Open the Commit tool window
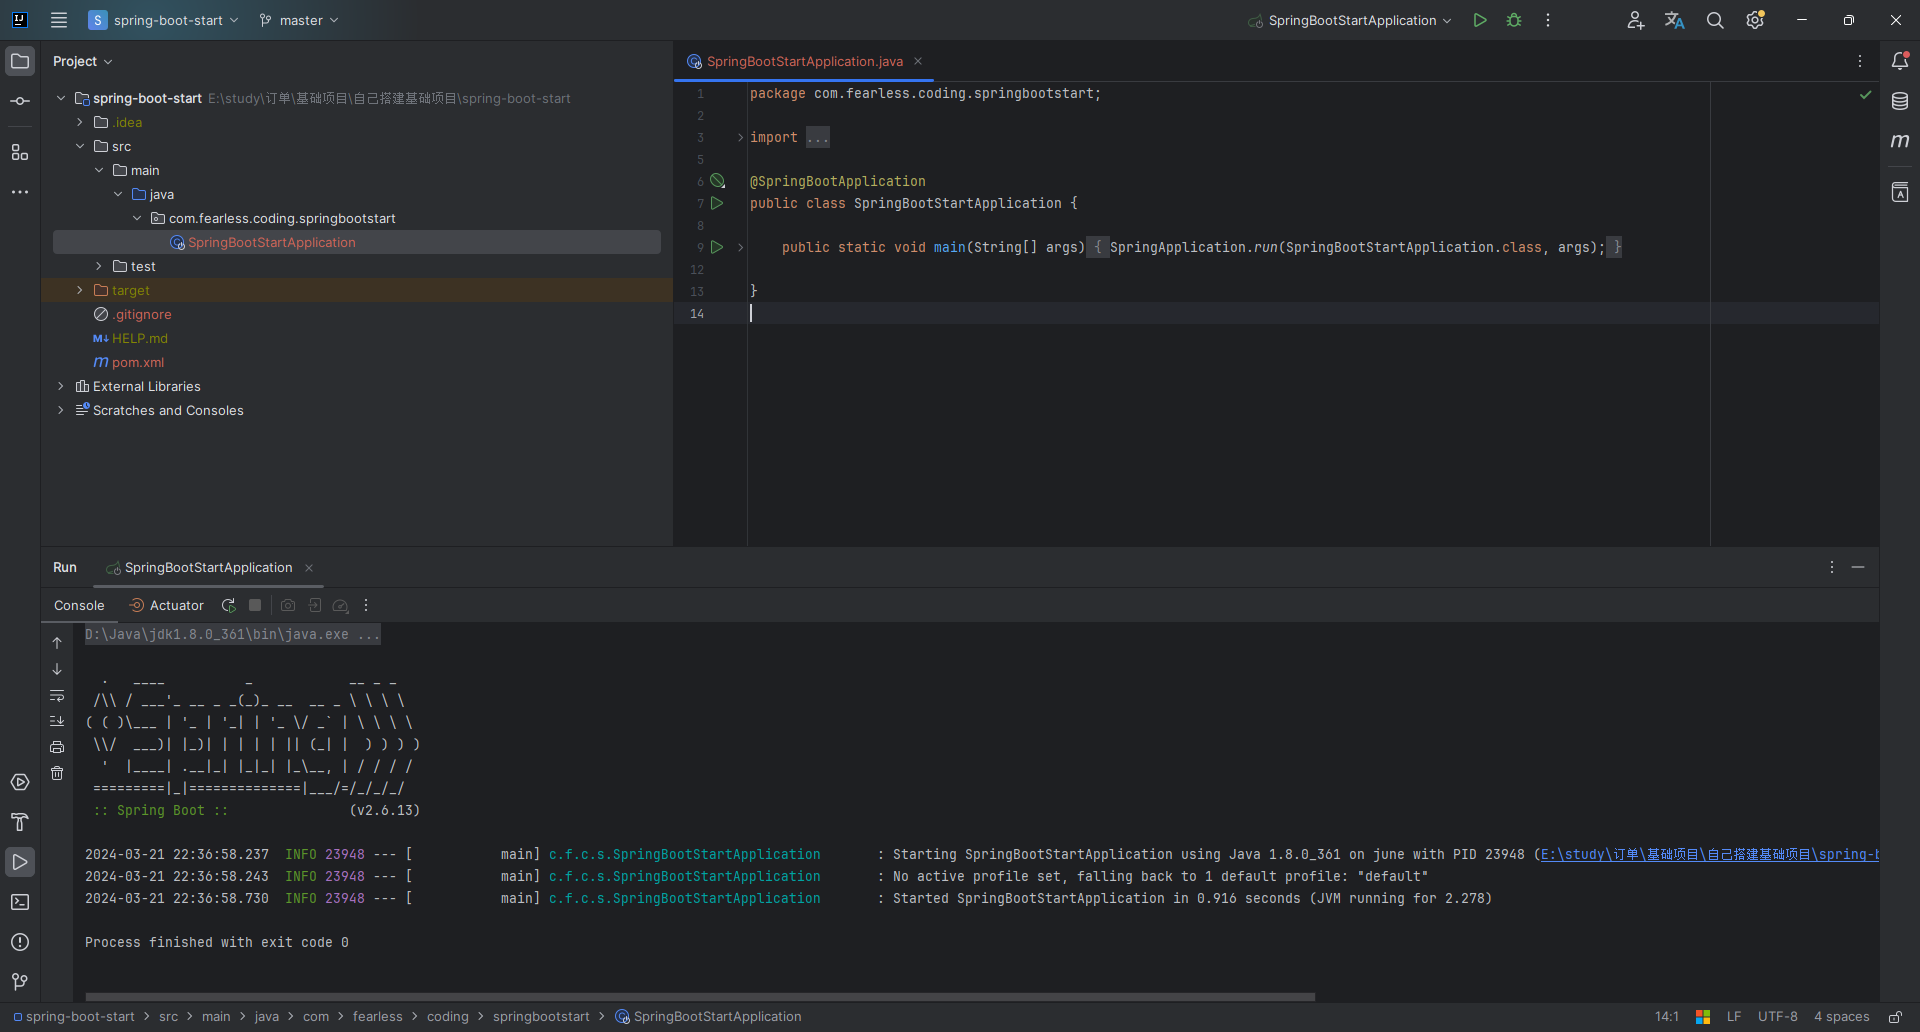The height and width of the screenshot is (1032, 1920). click(20, 101)
